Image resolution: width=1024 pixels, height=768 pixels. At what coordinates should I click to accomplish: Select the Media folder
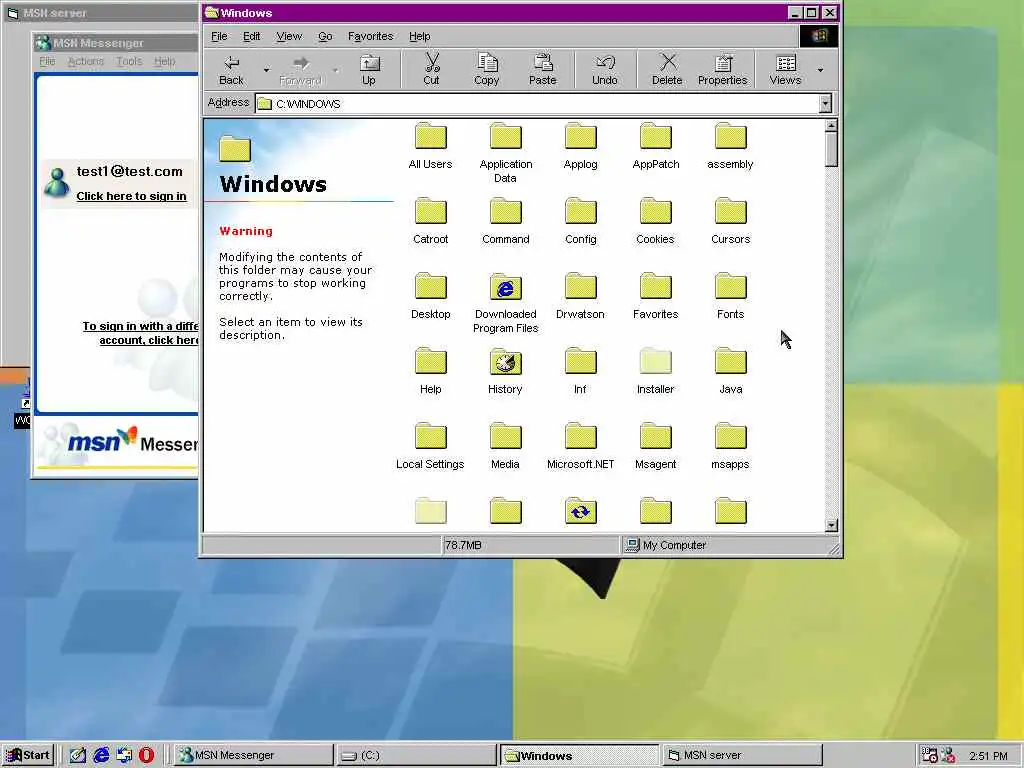pos(505,447)
